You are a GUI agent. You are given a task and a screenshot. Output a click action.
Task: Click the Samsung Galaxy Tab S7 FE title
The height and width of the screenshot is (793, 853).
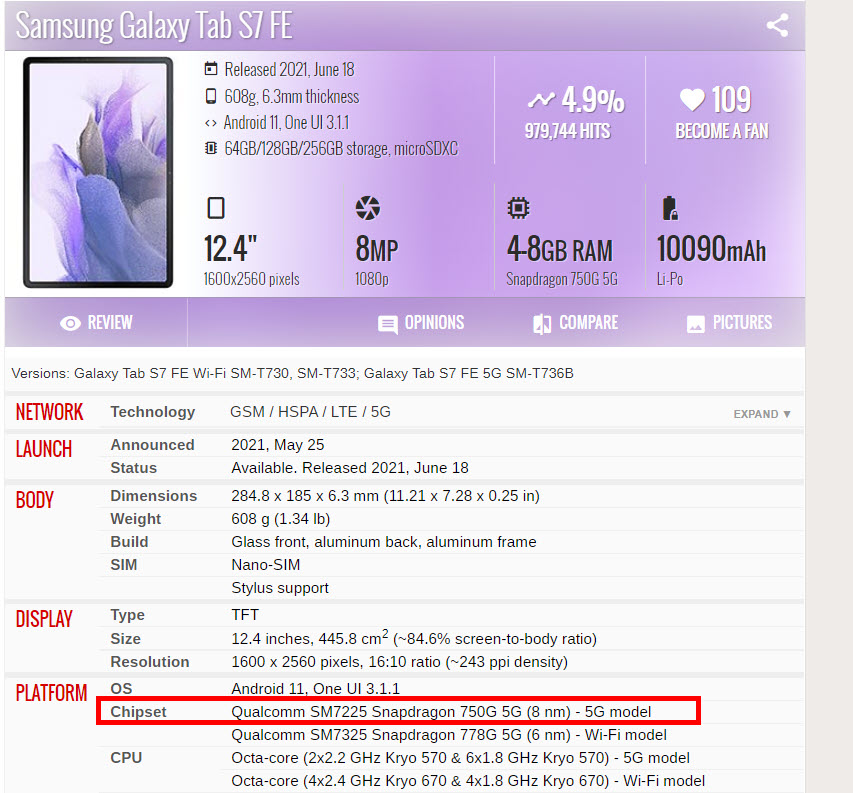point(154,25)
